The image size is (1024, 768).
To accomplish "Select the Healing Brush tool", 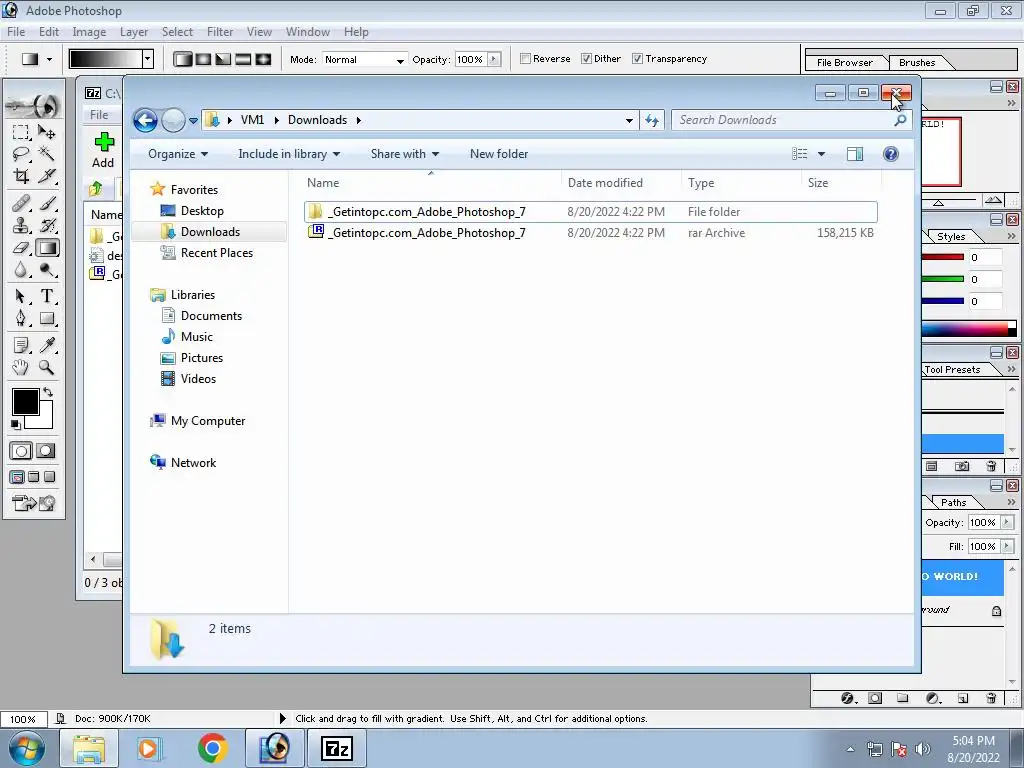I will point(21,203).
